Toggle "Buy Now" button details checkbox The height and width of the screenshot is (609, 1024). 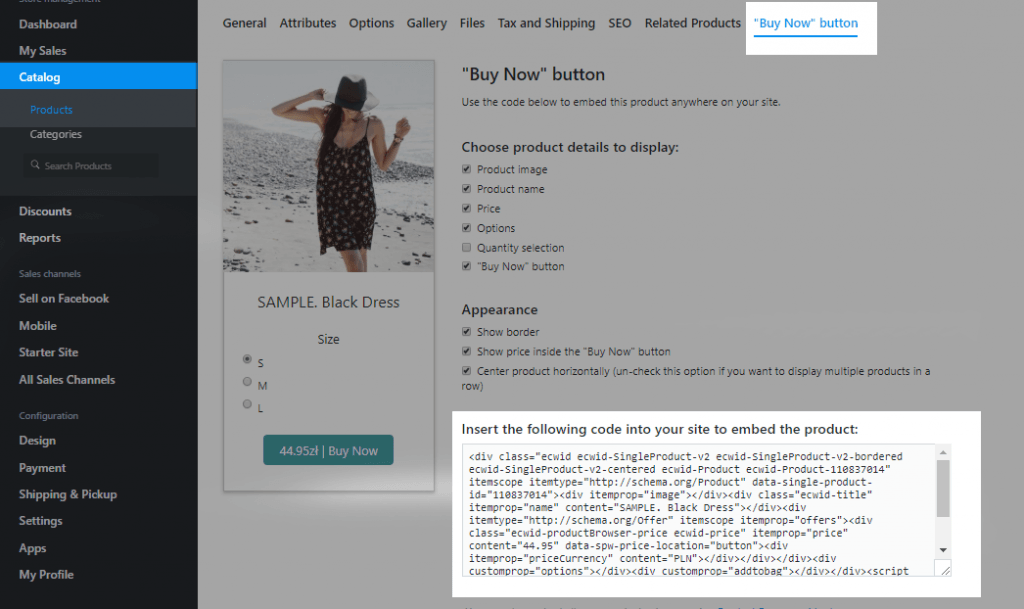coord(466,266)
